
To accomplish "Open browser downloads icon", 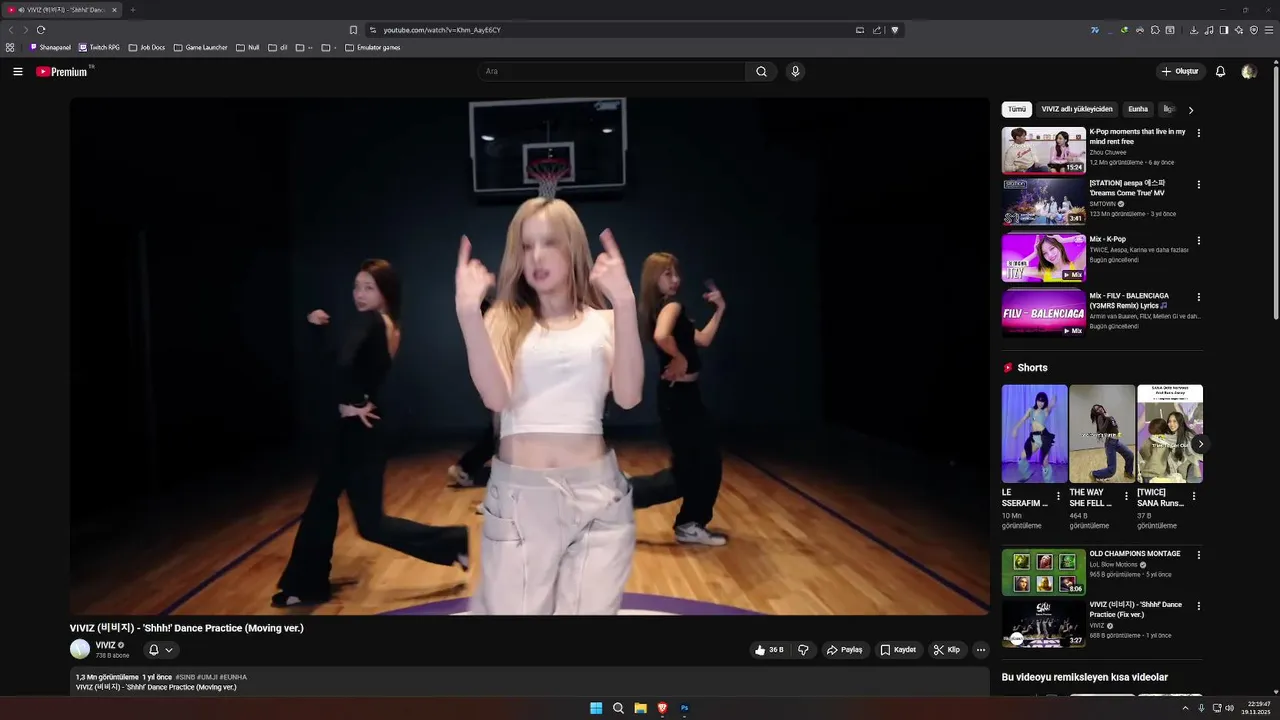I will (1194, 30).
